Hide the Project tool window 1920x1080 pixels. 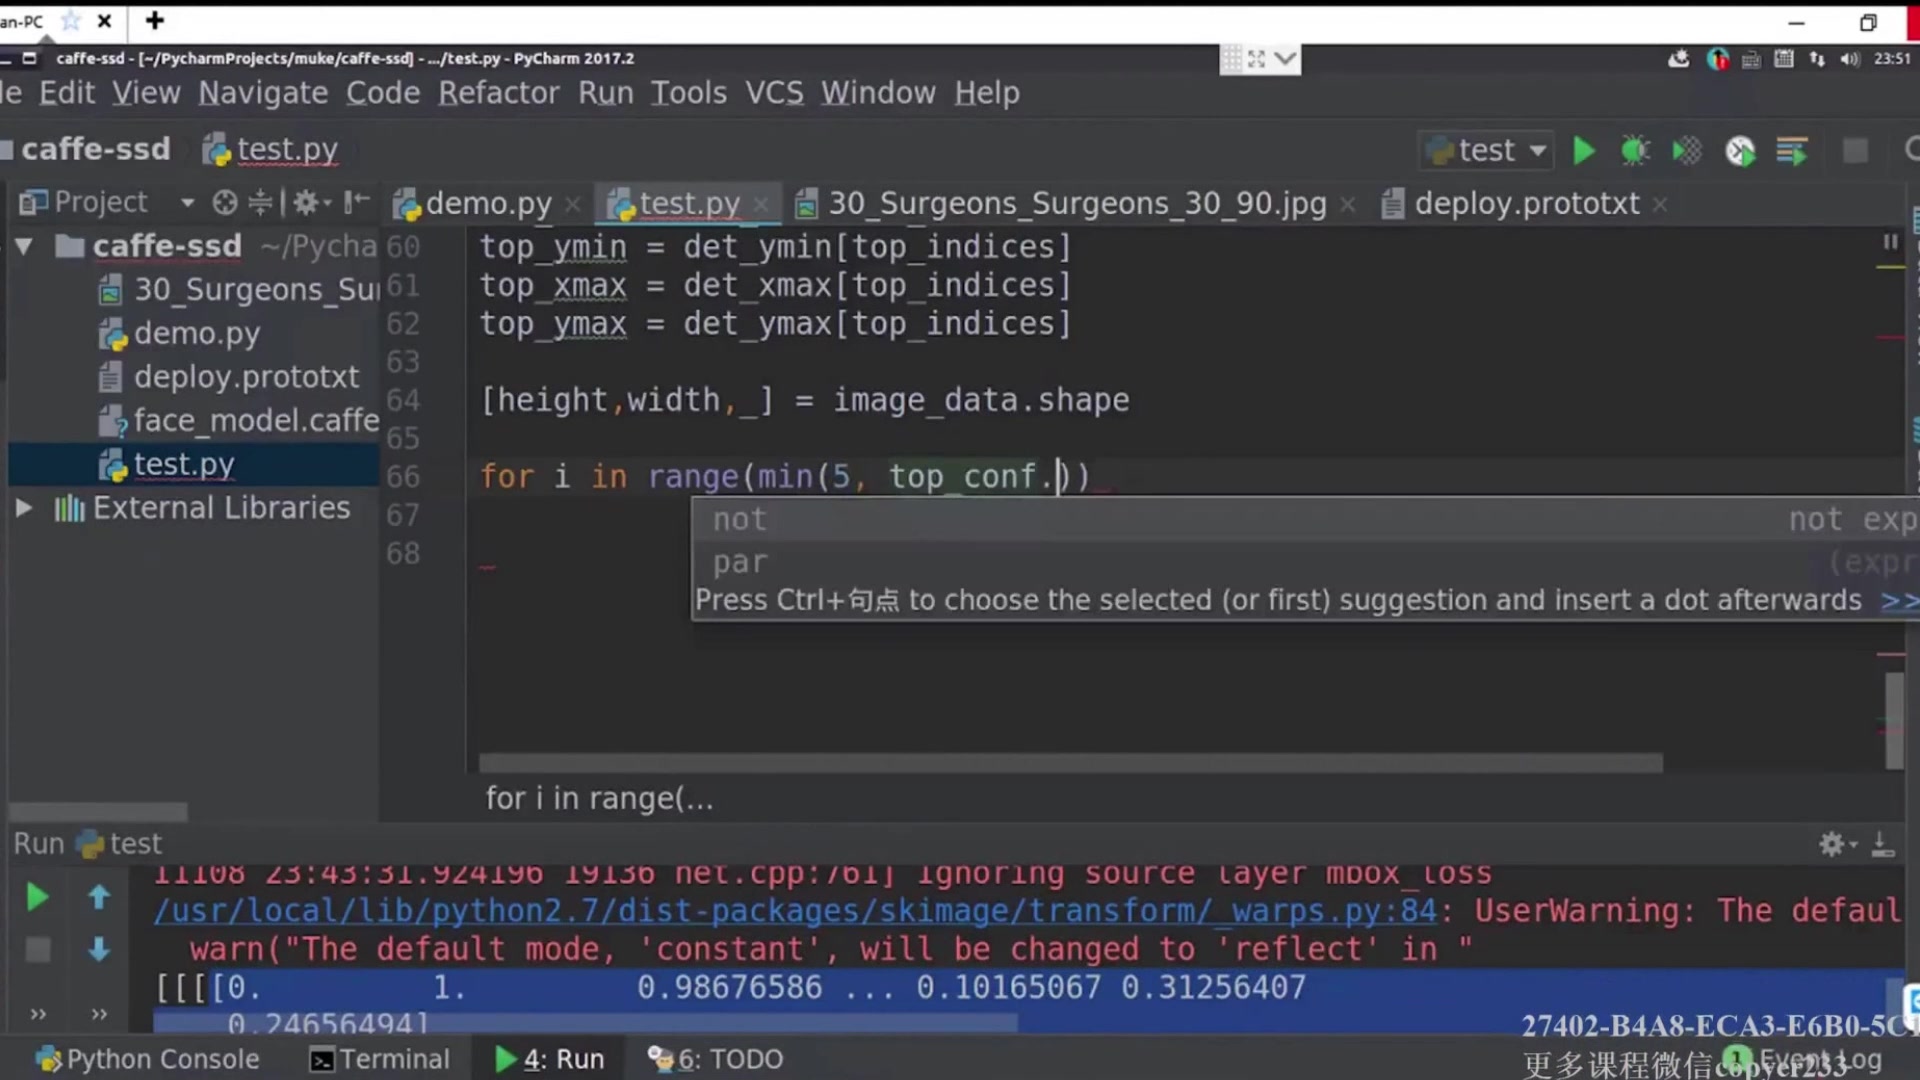pos(356,203)
